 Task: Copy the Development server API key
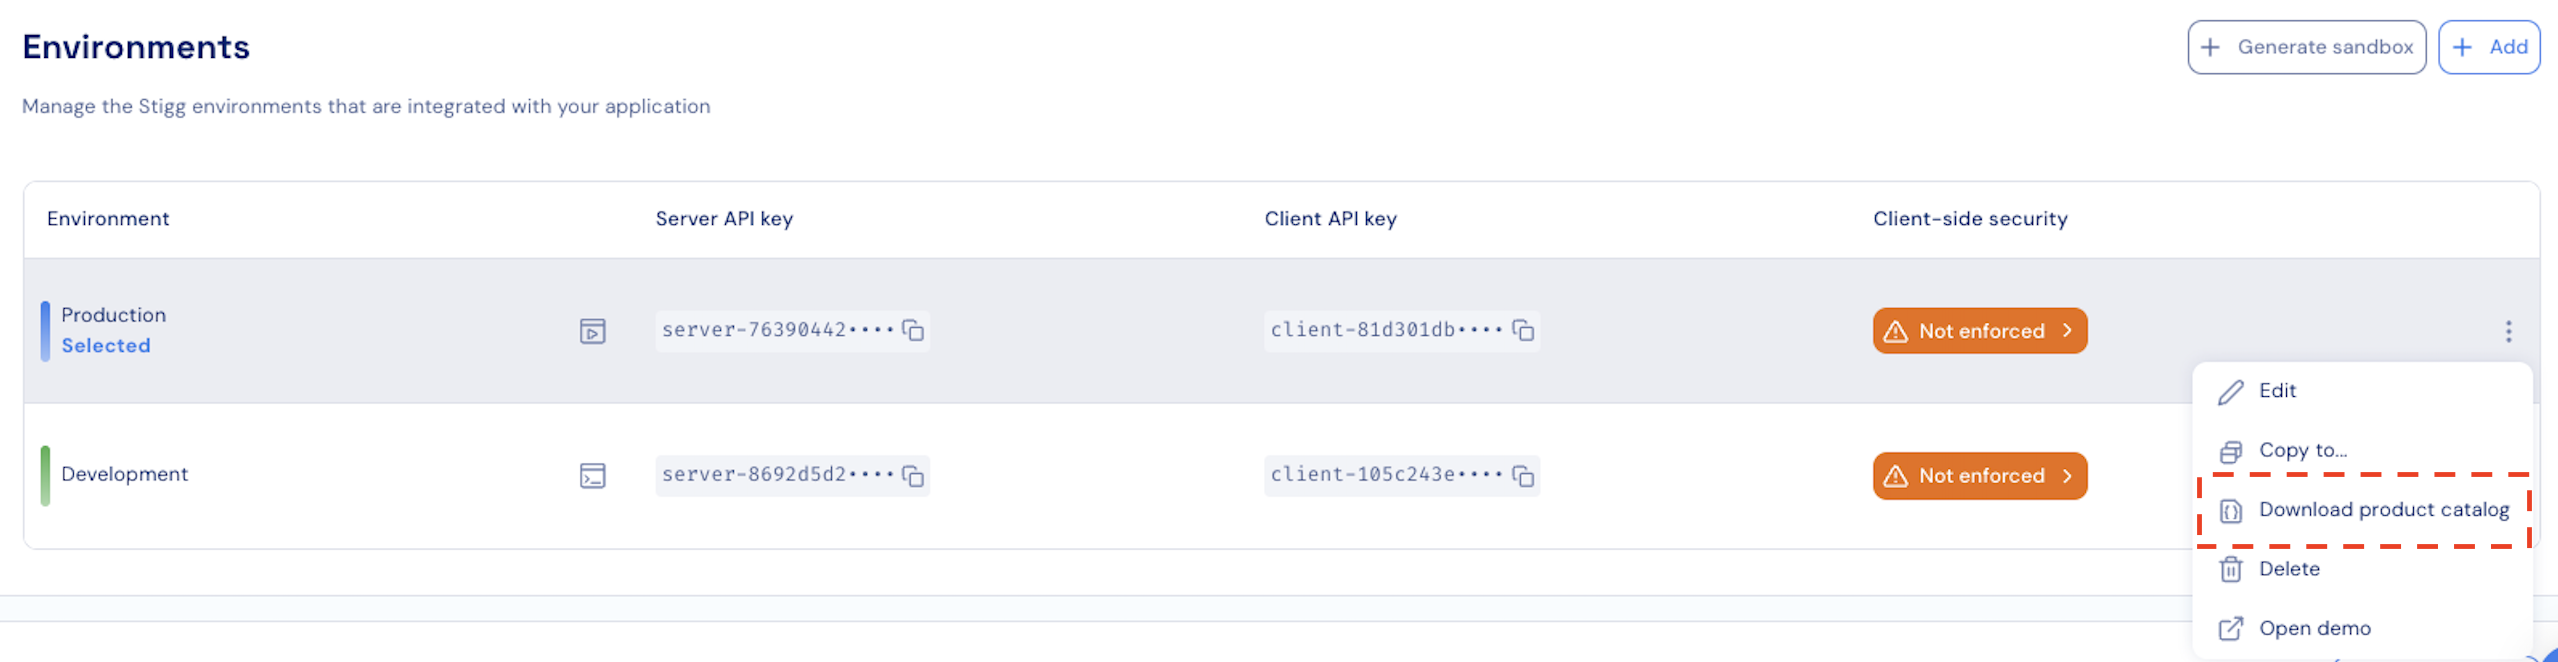[x=912, y=476]
